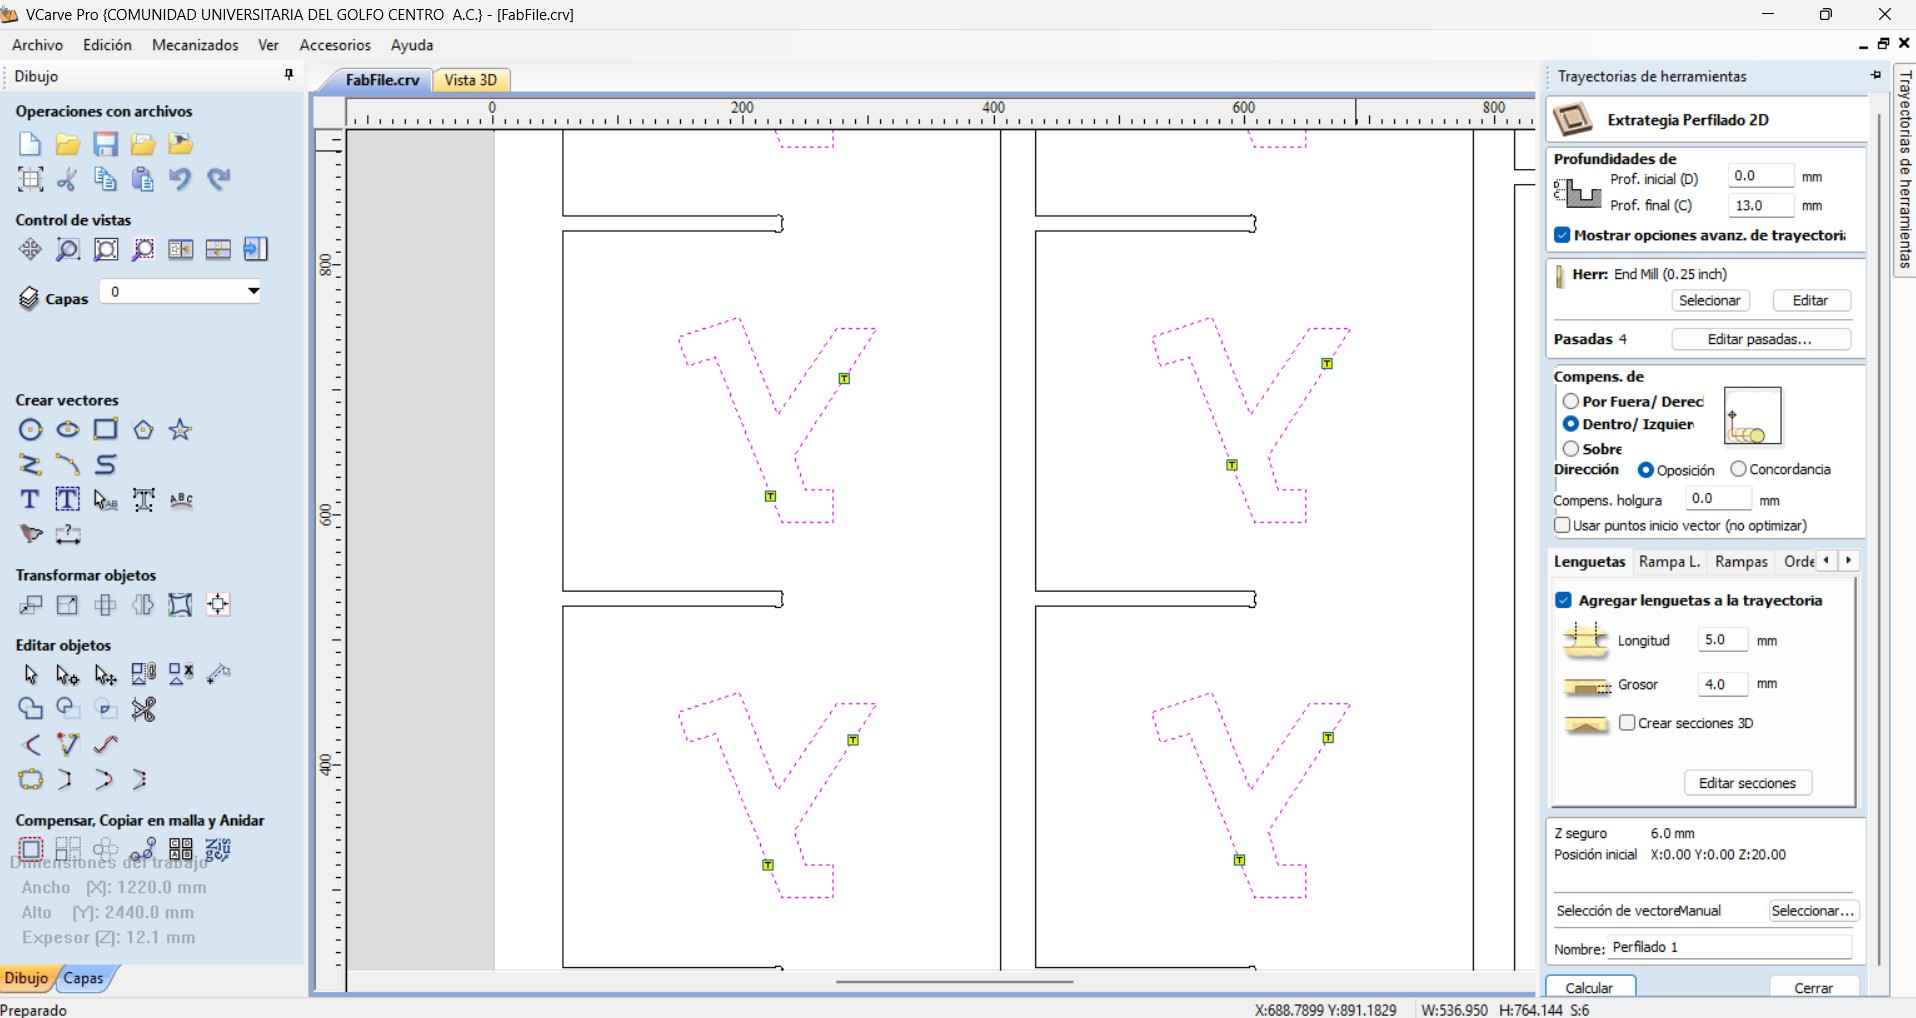1916x1018 pixels.
Task: Open Editar pasadas... dialog
Action: point(1760,339)
